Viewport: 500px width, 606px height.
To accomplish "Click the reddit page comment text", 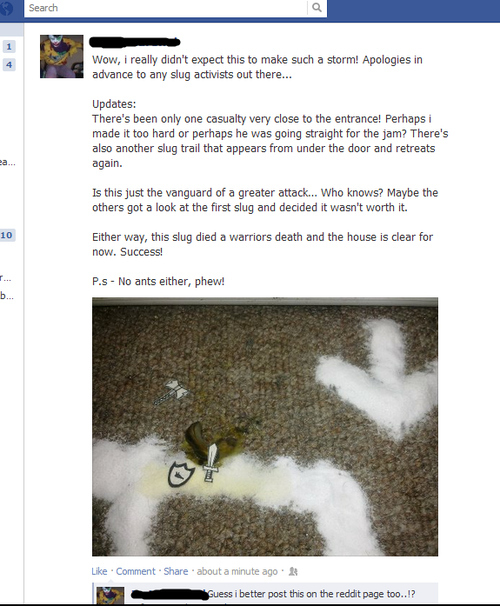I will tap(311, 594).
